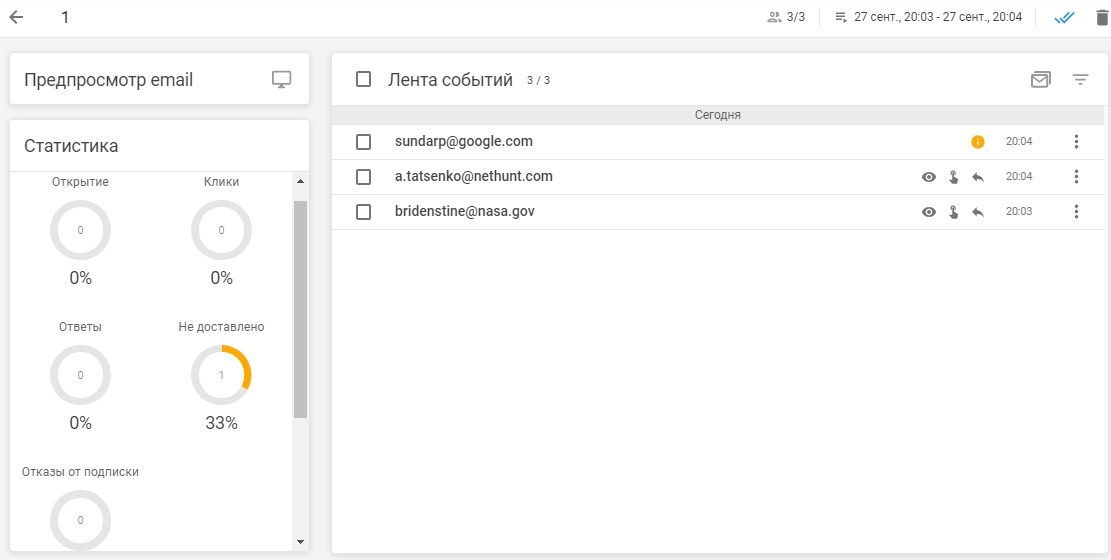This screenshot has width=1111, height=560.
Task: Click the blue double checkmark icon
Action: 1064,18
